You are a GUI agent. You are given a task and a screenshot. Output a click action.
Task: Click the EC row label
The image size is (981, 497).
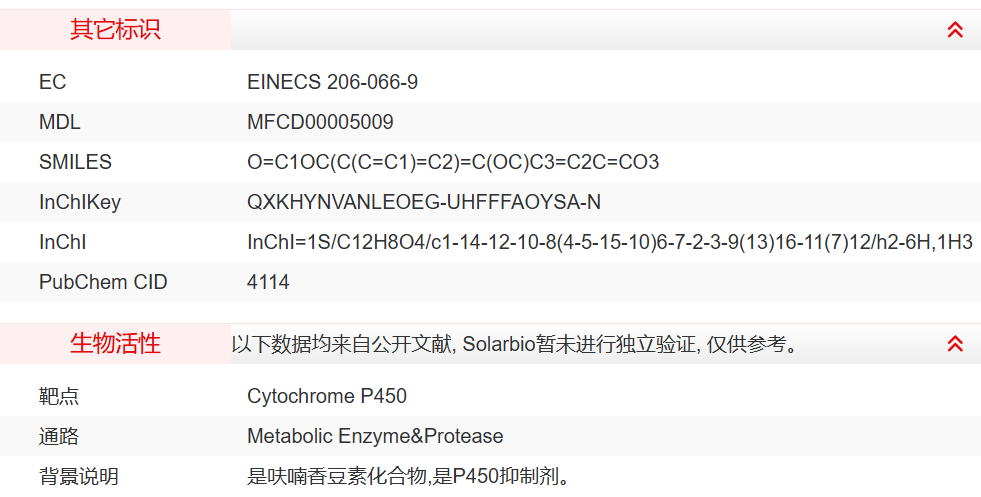tap(52, 82)
